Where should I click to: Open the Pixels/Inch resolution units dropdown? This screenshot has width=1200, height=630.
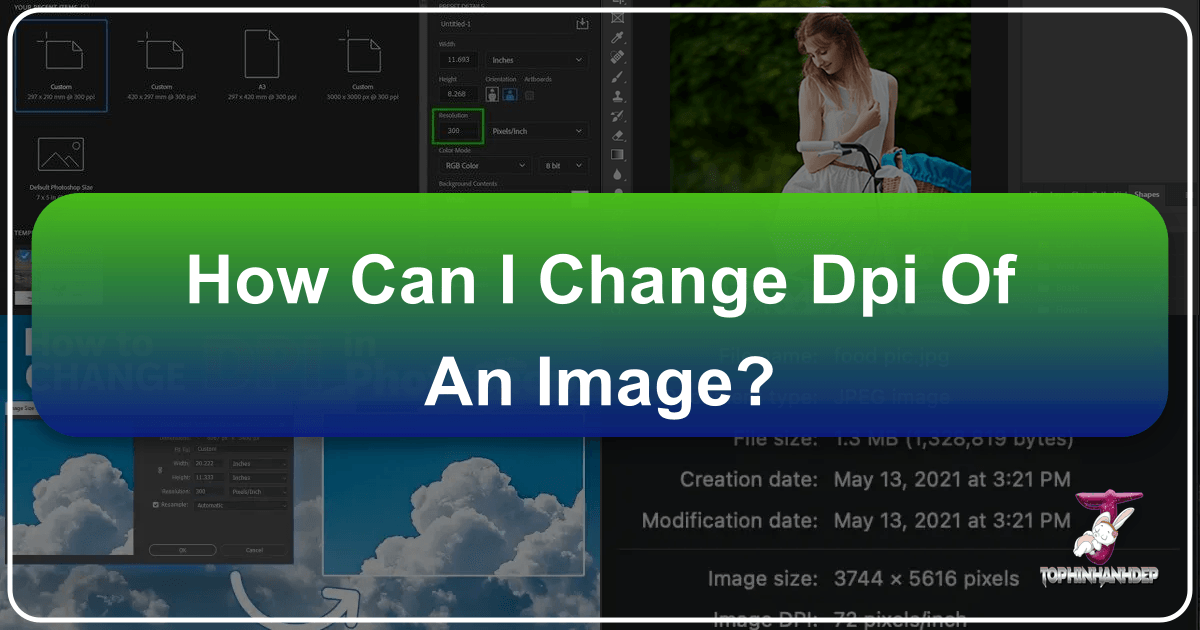[538, 131]
